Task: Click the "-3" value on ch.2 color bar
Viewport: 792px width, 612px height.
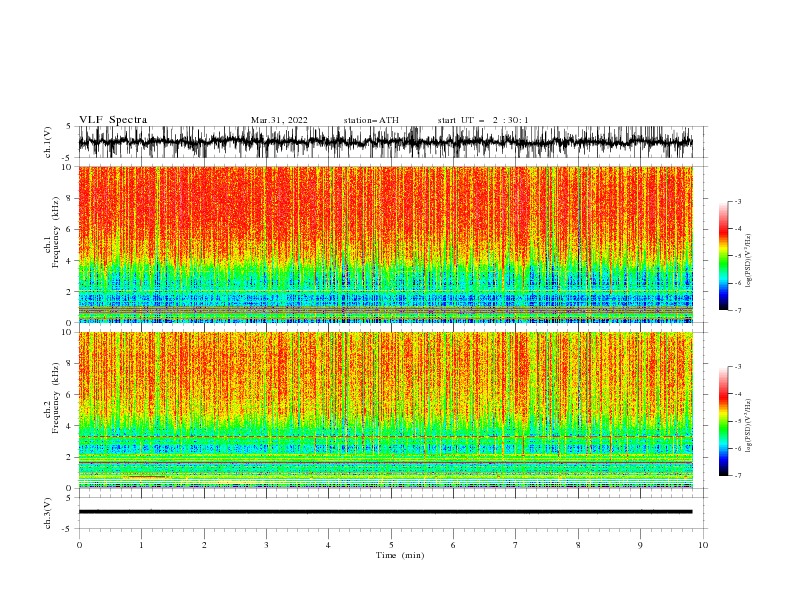Action: [x=738, y=367]
